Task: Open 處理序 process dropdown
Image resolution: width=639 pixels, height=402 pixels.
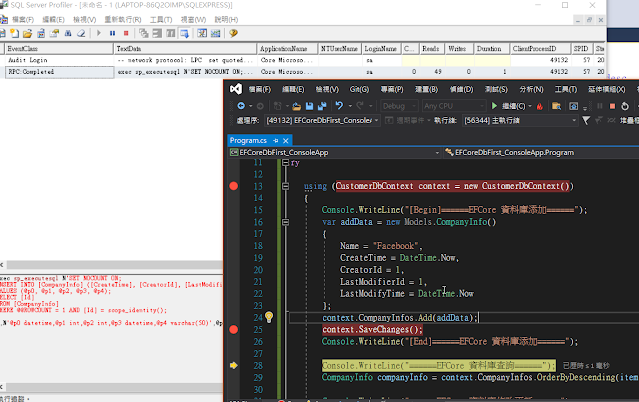Action: 322,120
